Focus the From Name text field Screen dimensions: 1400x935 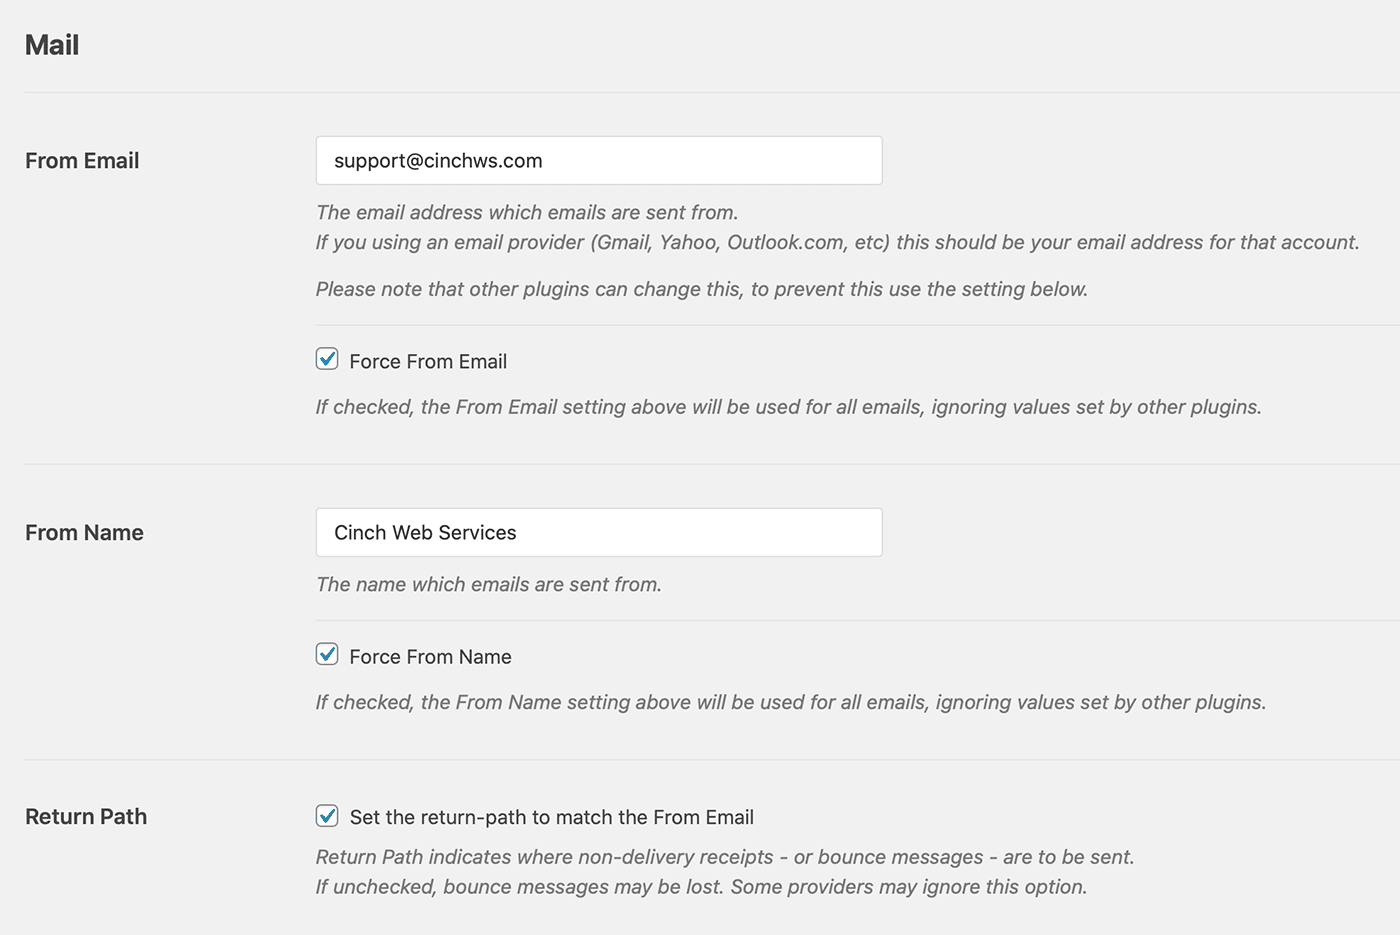point(598,533)
